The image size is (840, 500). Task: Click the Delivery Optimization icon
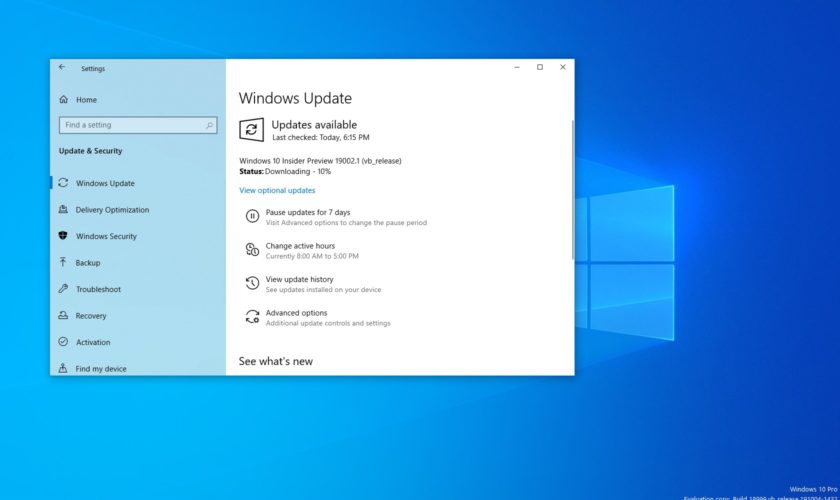click(x=63, y=210)
